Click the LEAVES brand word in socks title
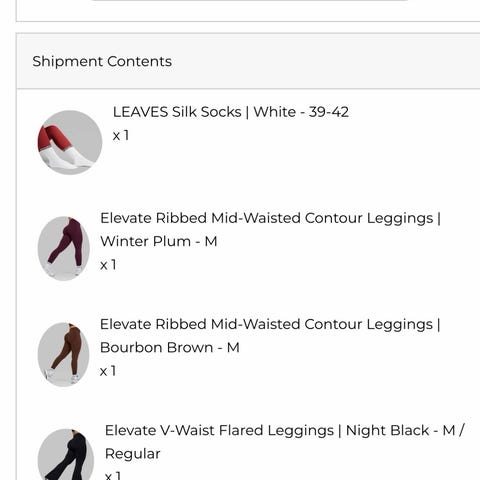480x480 pixels. pyautogui.click(x=140, y=112)
